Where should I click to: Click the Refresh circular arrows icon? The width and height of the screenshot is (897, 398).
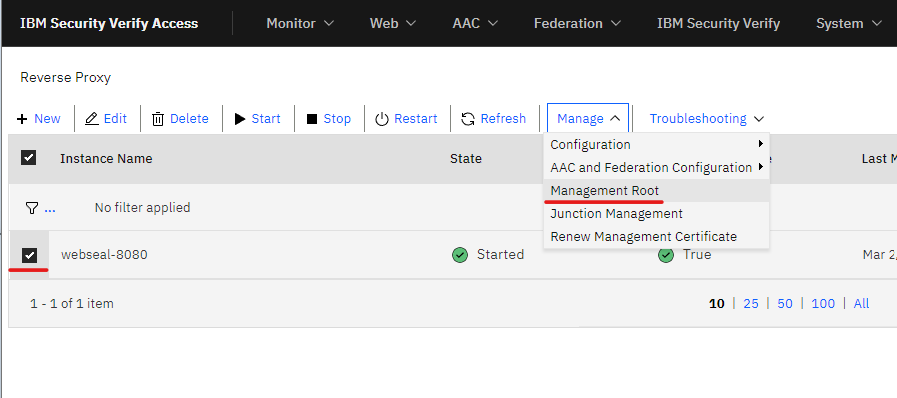pos(468,119)
